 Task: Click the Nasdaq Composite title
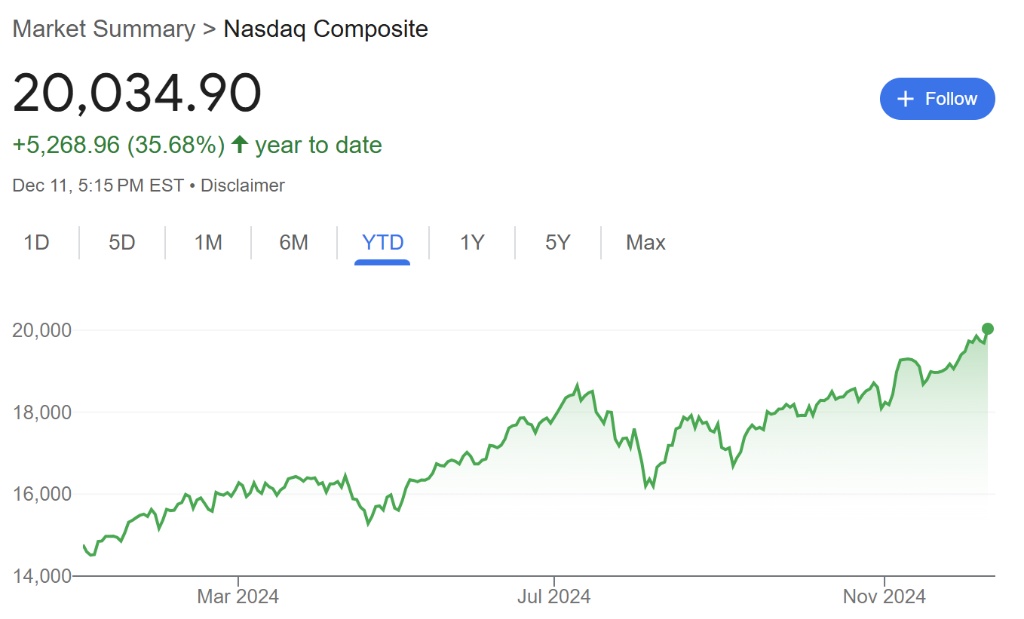coord(326,29)
